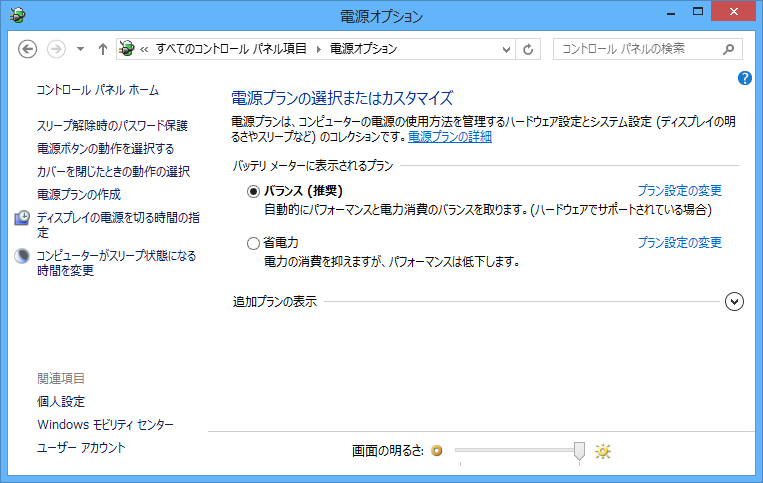The height and width of the screenshot is (483, 763).
Task: Open スリープ解除時のパスワード保護 link
Action: (112, 125)
